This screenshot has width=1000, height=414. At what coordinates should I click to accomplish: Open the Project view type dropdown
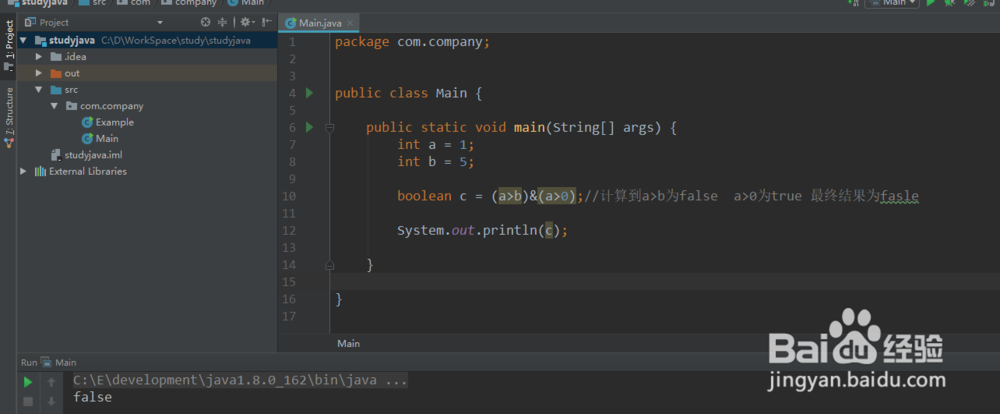160,22
